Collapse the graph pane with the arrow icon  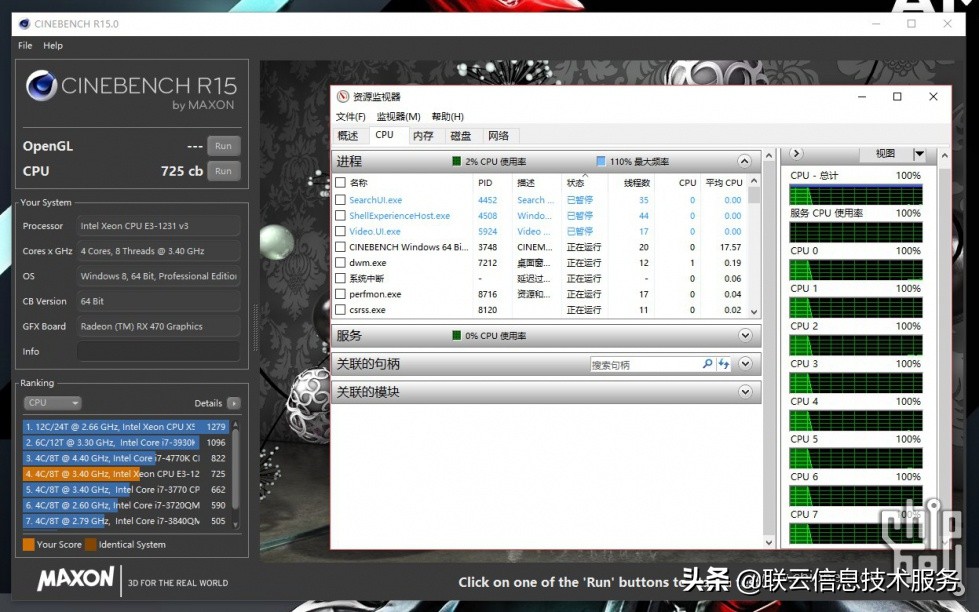click(796, 154)
